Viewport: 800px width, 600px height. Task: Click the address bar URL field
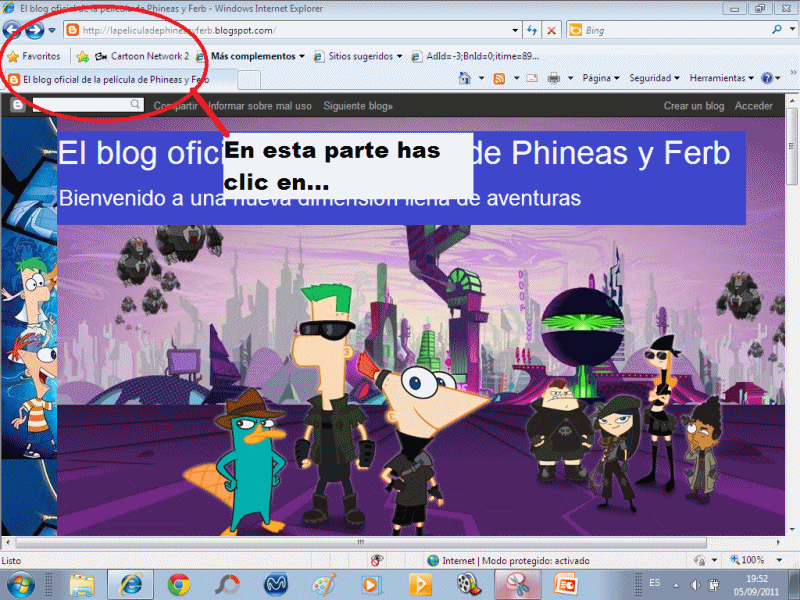[291, 31]
